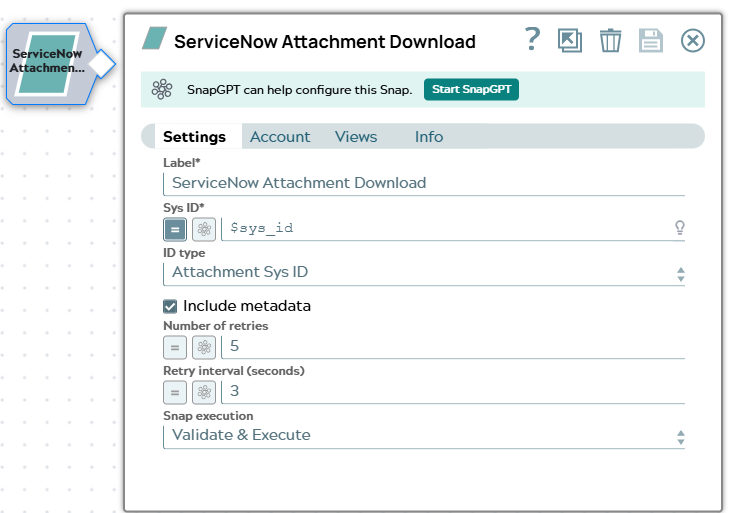
Task: Click SnapGPT icon next to Sys ID
Action: 204,230
